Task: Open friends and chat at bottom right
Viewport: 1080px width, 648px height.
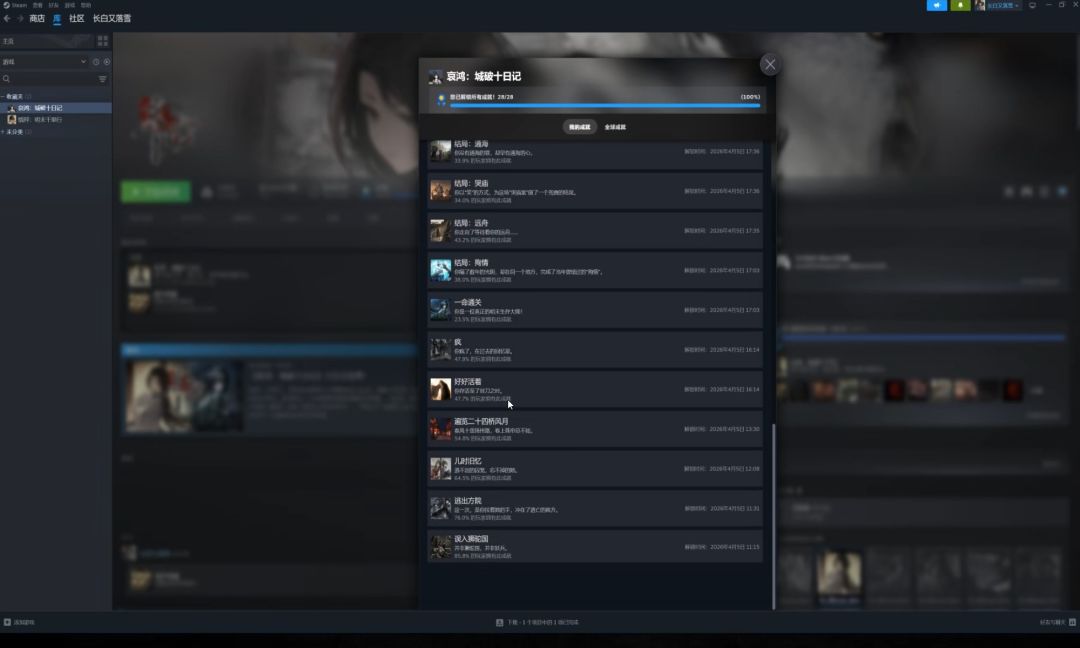Action: pos(1057,623)
